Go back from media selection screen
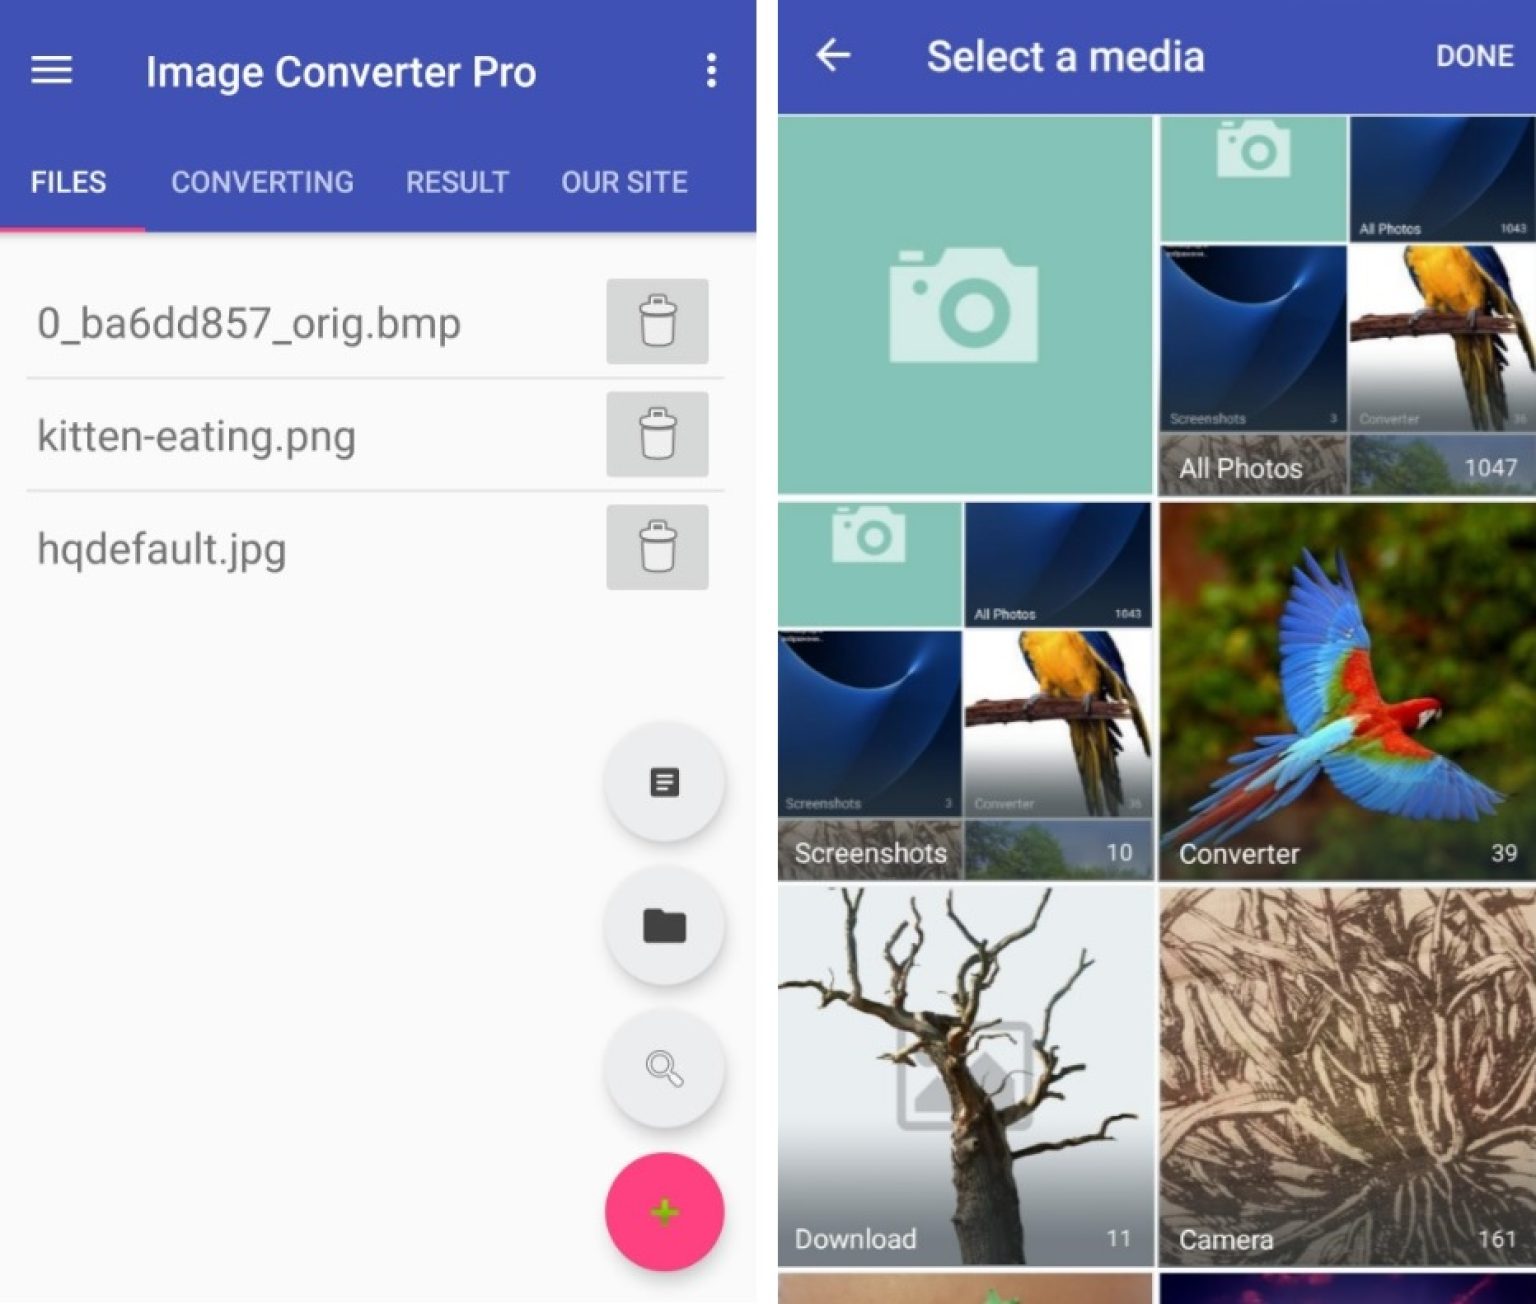This screenshot has width=1536, height=1304. 833,55
